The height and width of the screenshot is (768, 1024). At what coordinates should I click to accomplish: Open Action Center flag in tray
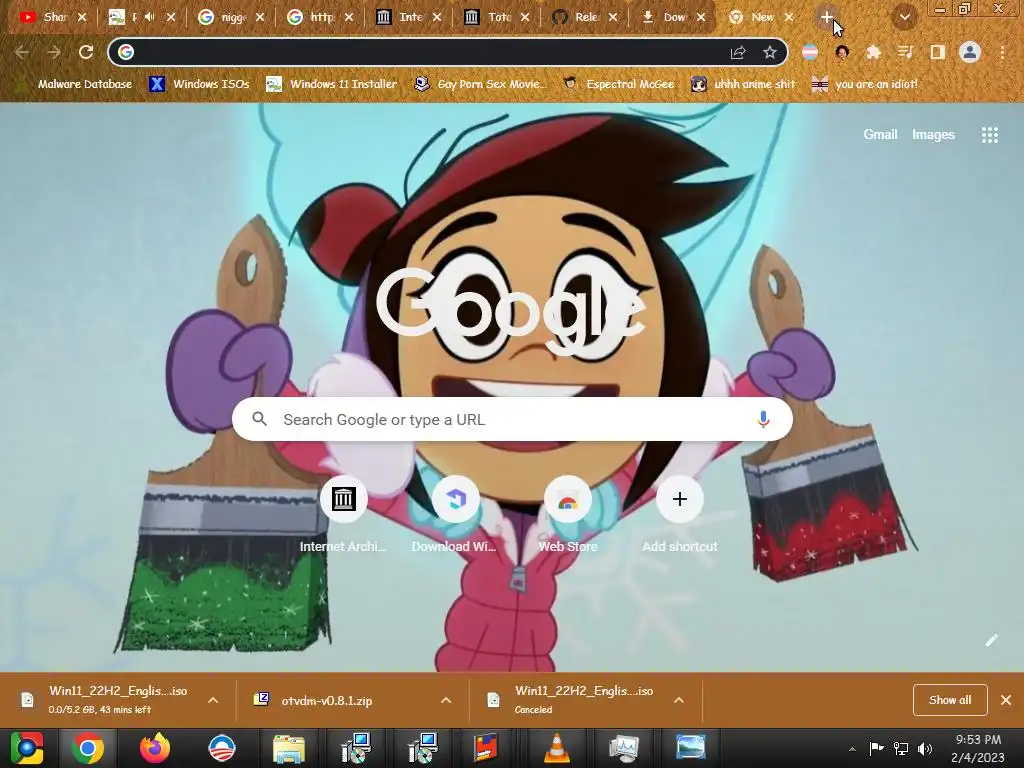pos(876,748)
